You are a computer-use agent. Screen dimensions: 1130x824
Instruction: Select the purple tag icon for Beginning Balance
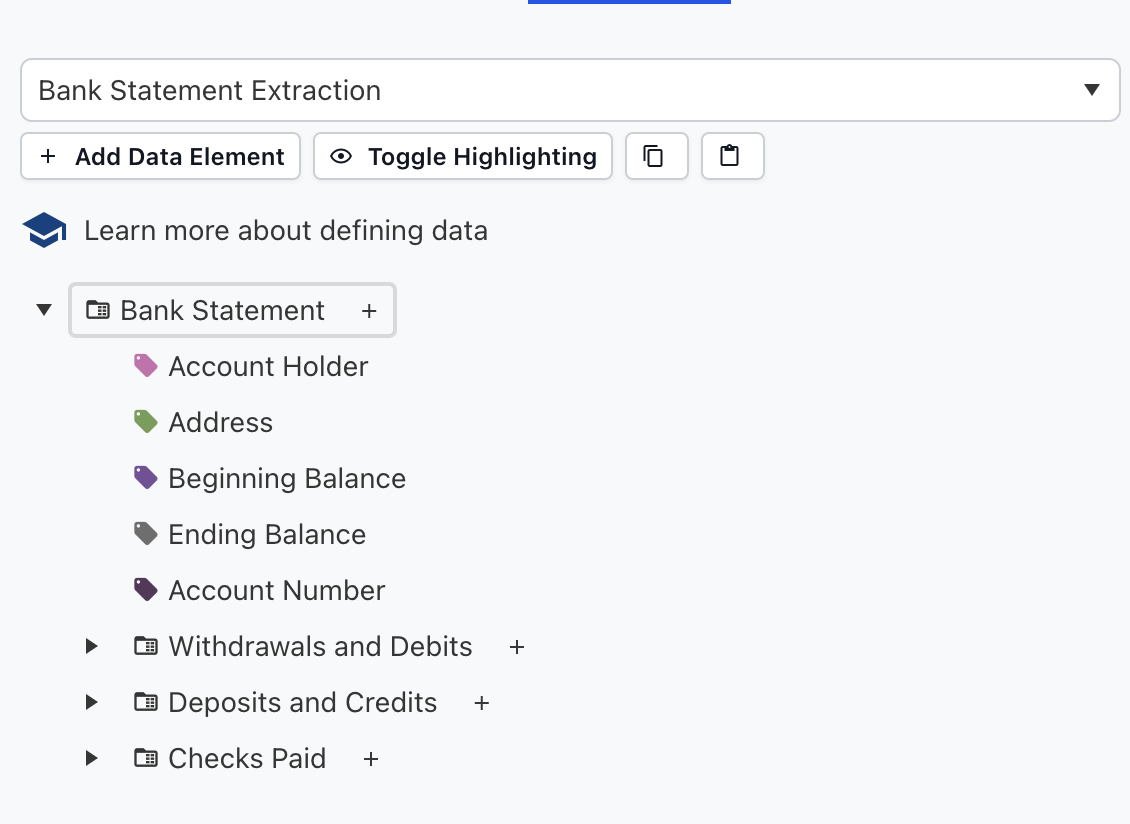coord(145,477)
